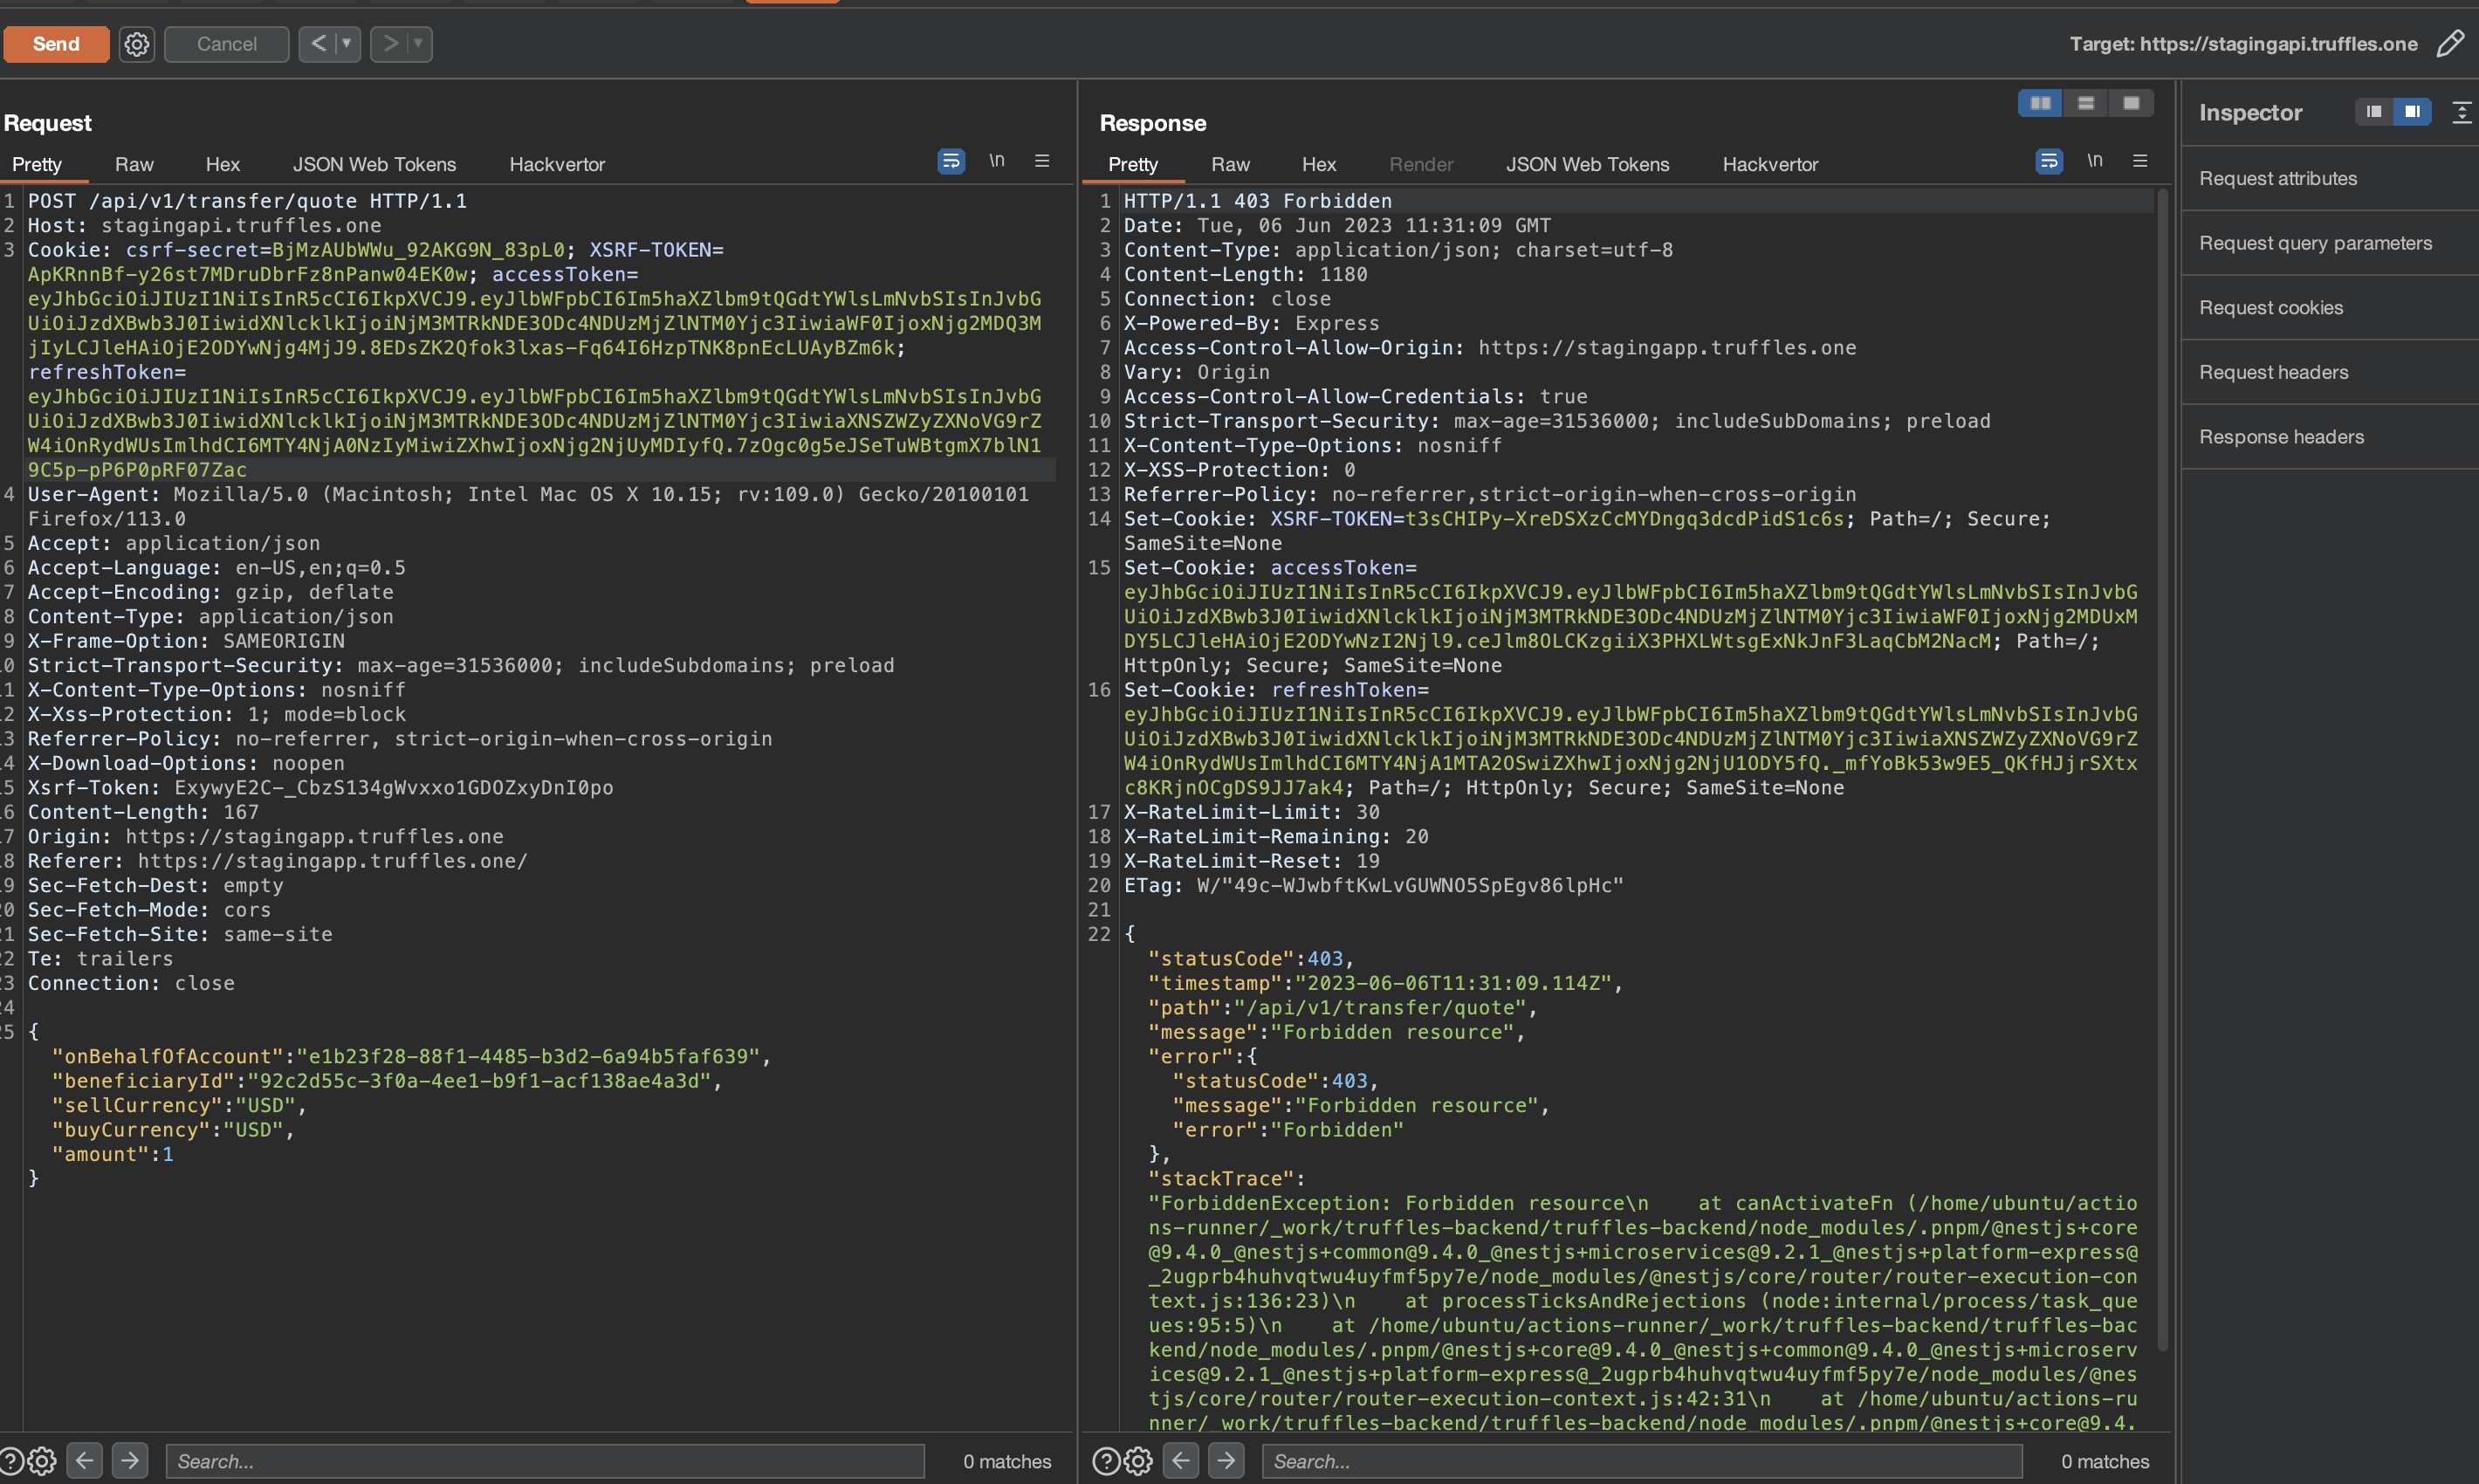Select the Pretty view for request
The height and width of the screenshot is (1484, 2479).
click(35, 164)
